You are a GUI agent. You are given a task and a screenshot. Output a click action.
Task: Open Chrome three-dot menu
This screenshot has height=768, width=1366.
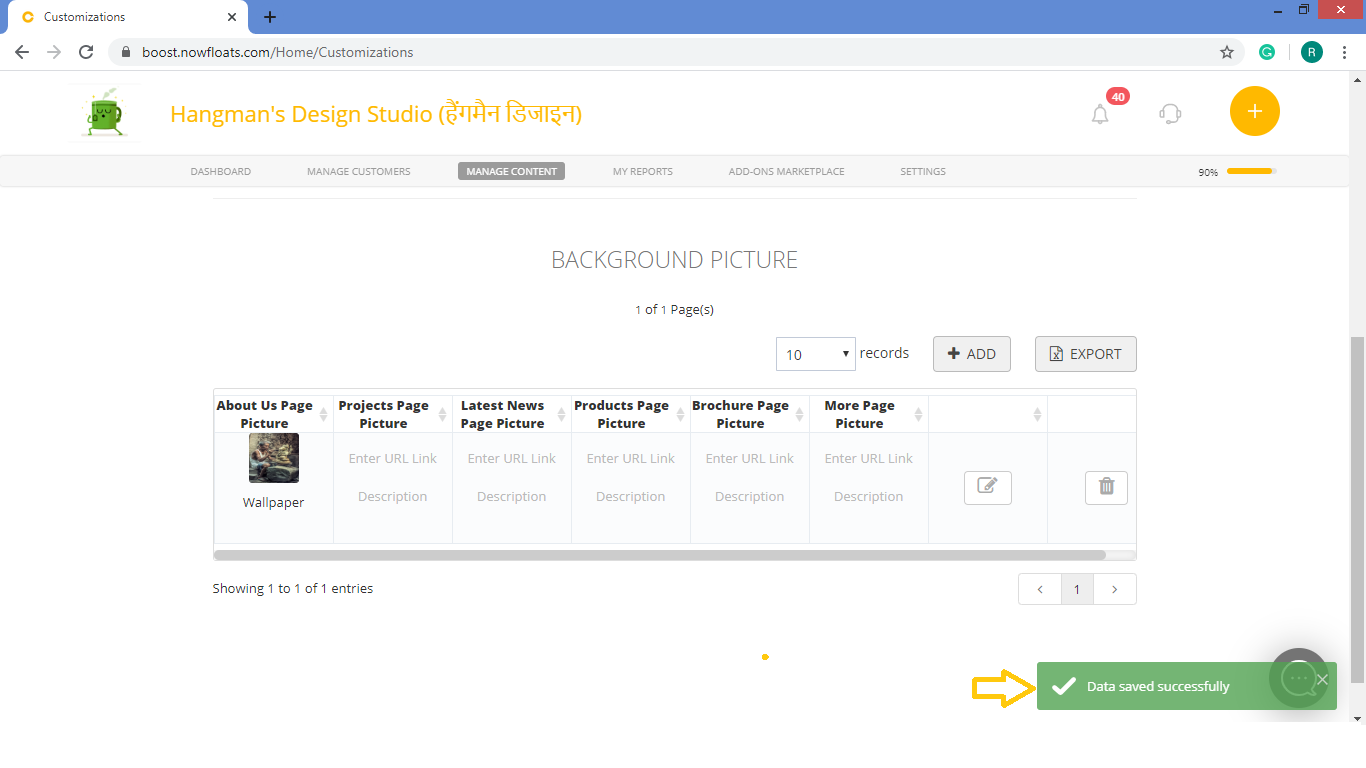coord(1345,52)
